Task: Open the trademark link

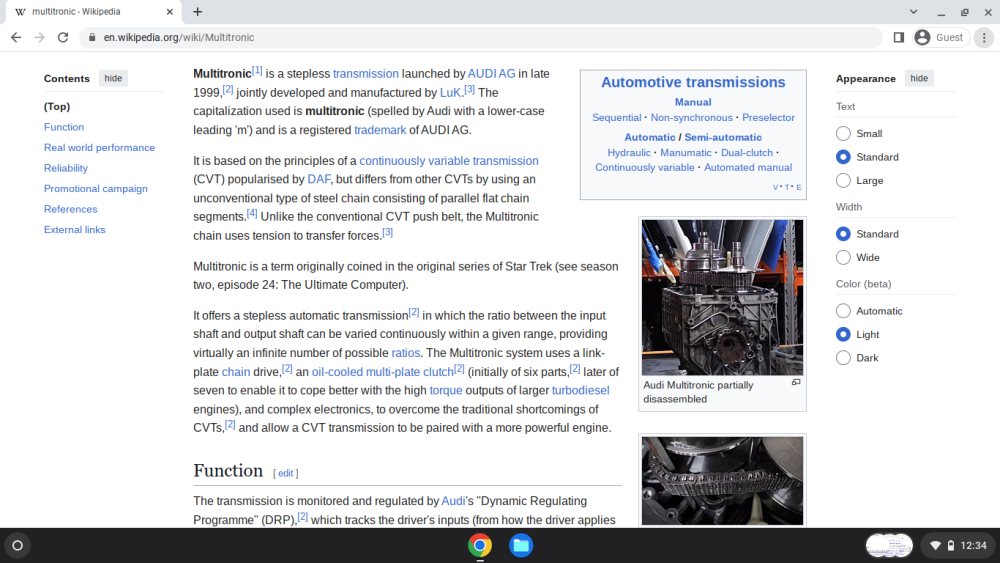Action: (x=380, y=130)
